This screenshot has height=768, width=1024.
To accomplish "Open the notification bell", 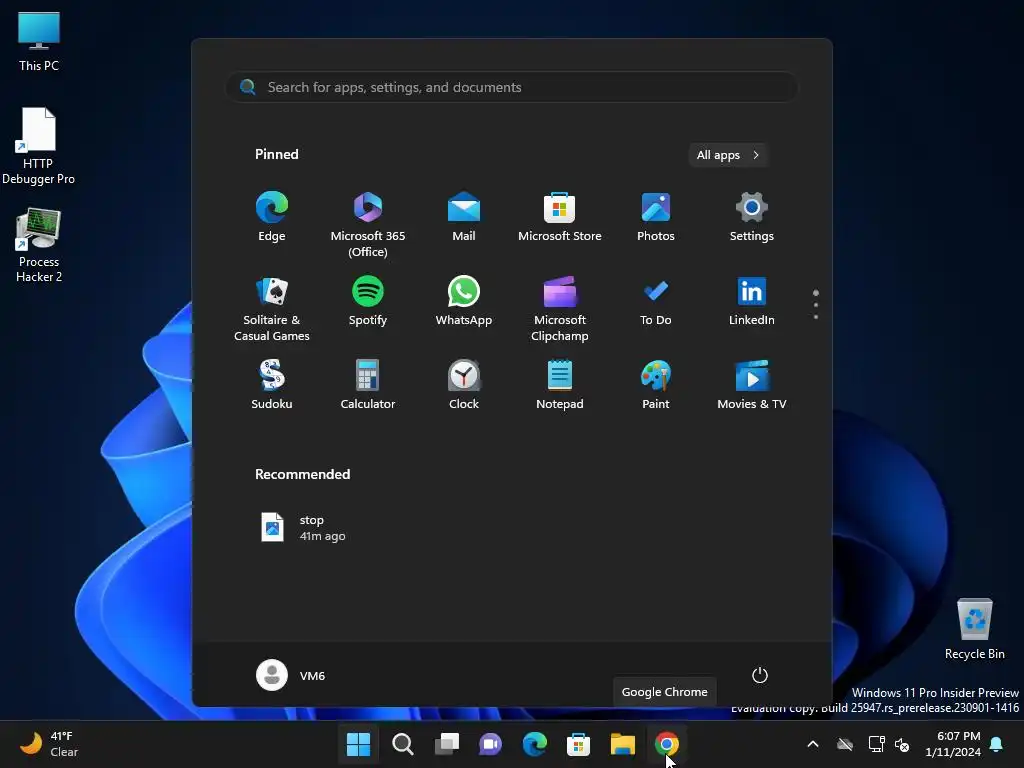I will (x=997, y=744).
